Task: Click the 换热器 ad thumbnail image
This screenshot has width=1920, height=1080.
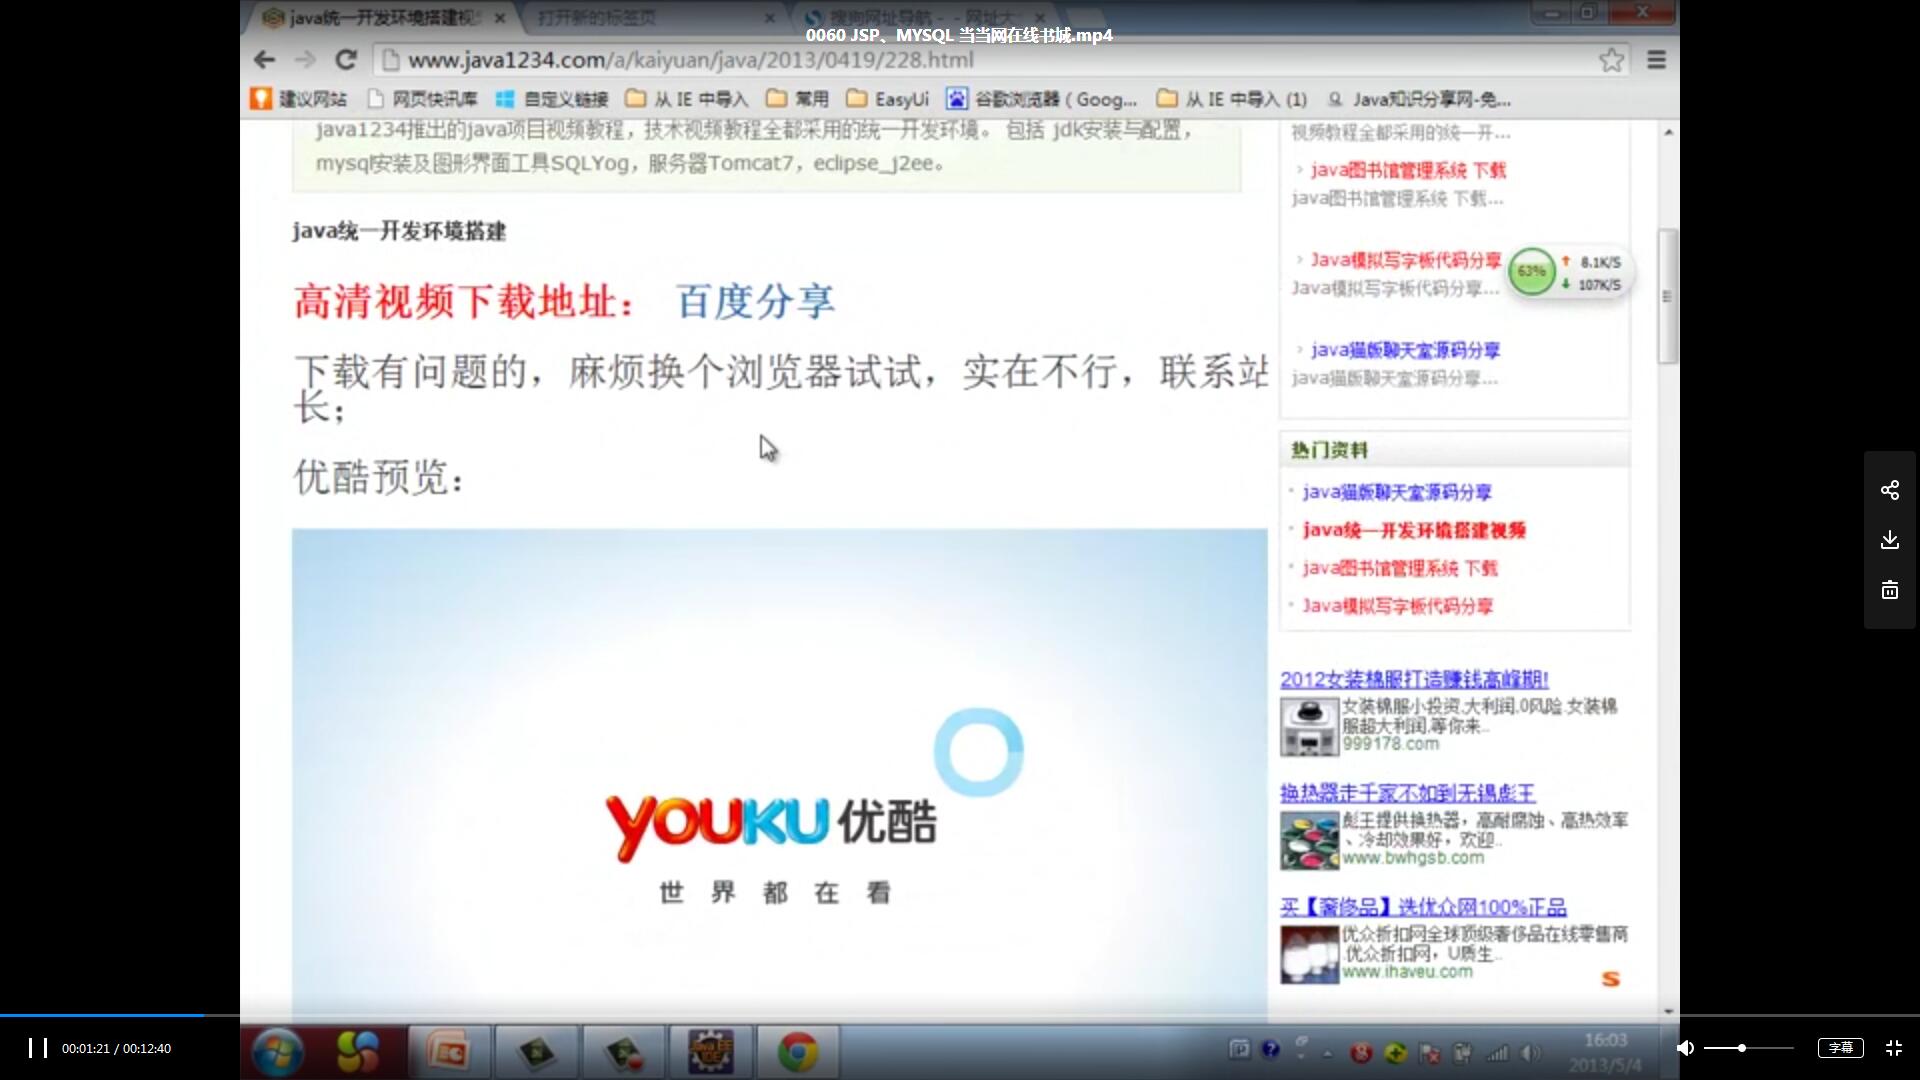Action: point(1309,841)
